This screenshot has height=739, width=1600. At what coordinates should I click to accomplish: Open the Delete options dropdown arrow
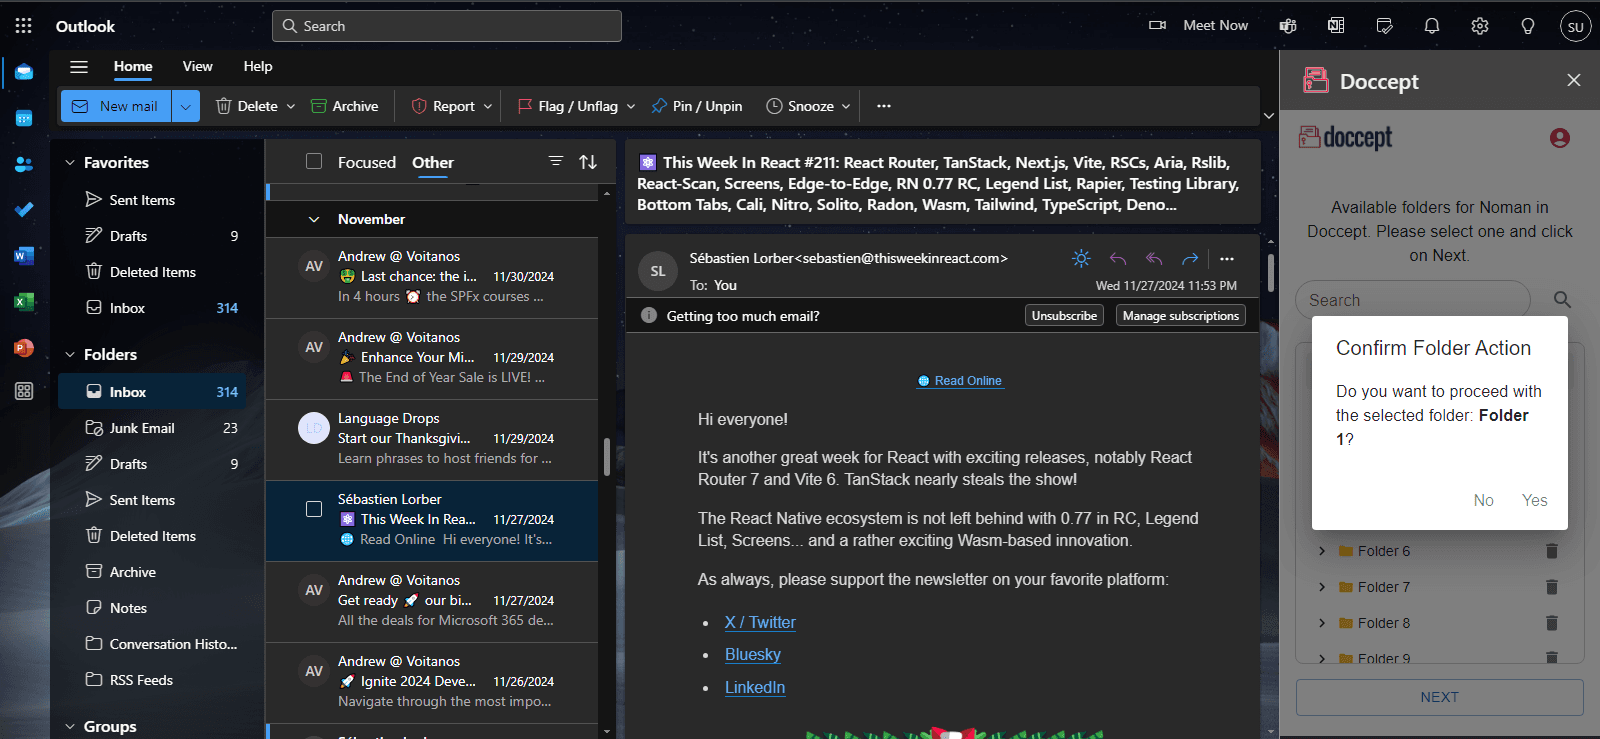coord(291,106)
